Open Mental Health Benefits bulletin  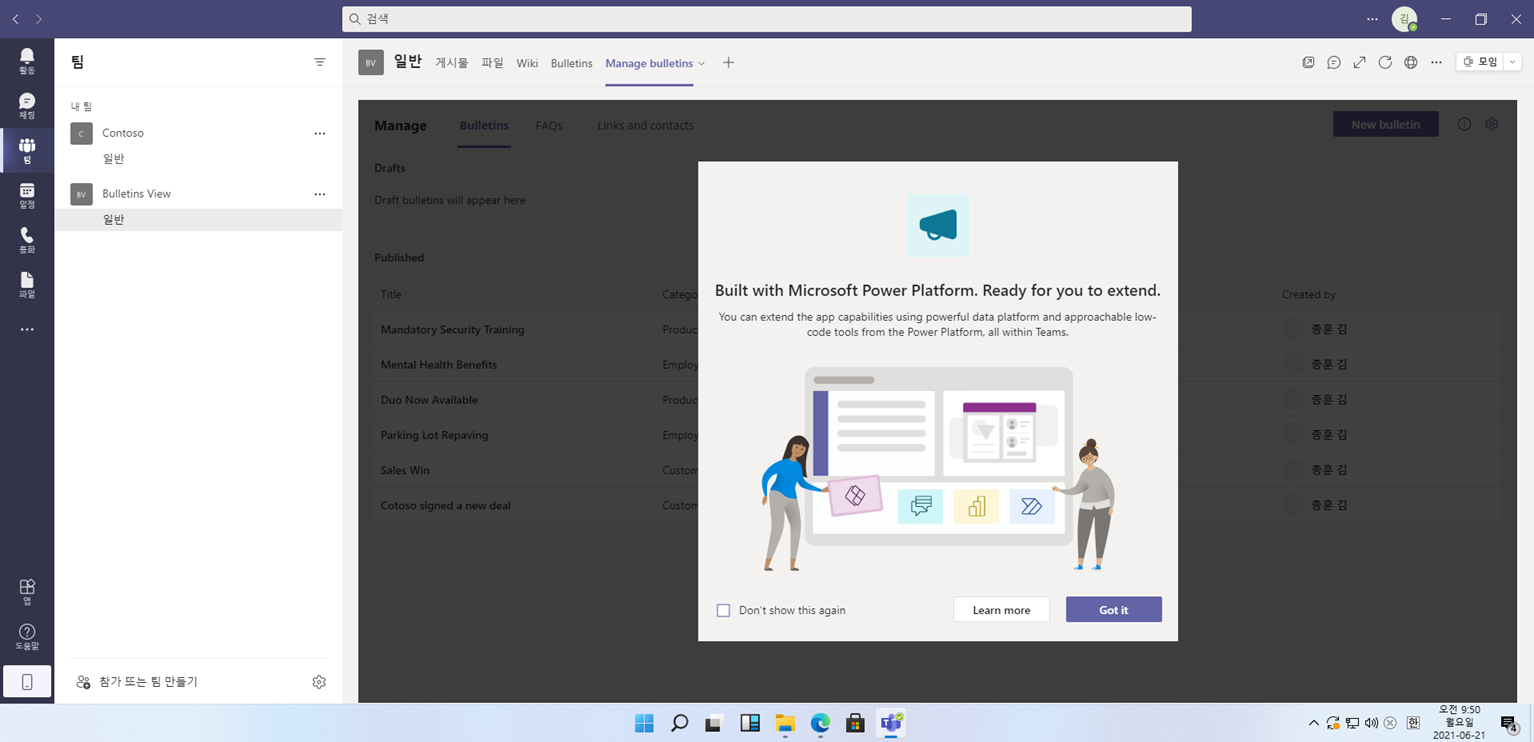pyautogui.click(x=438, y=365)
